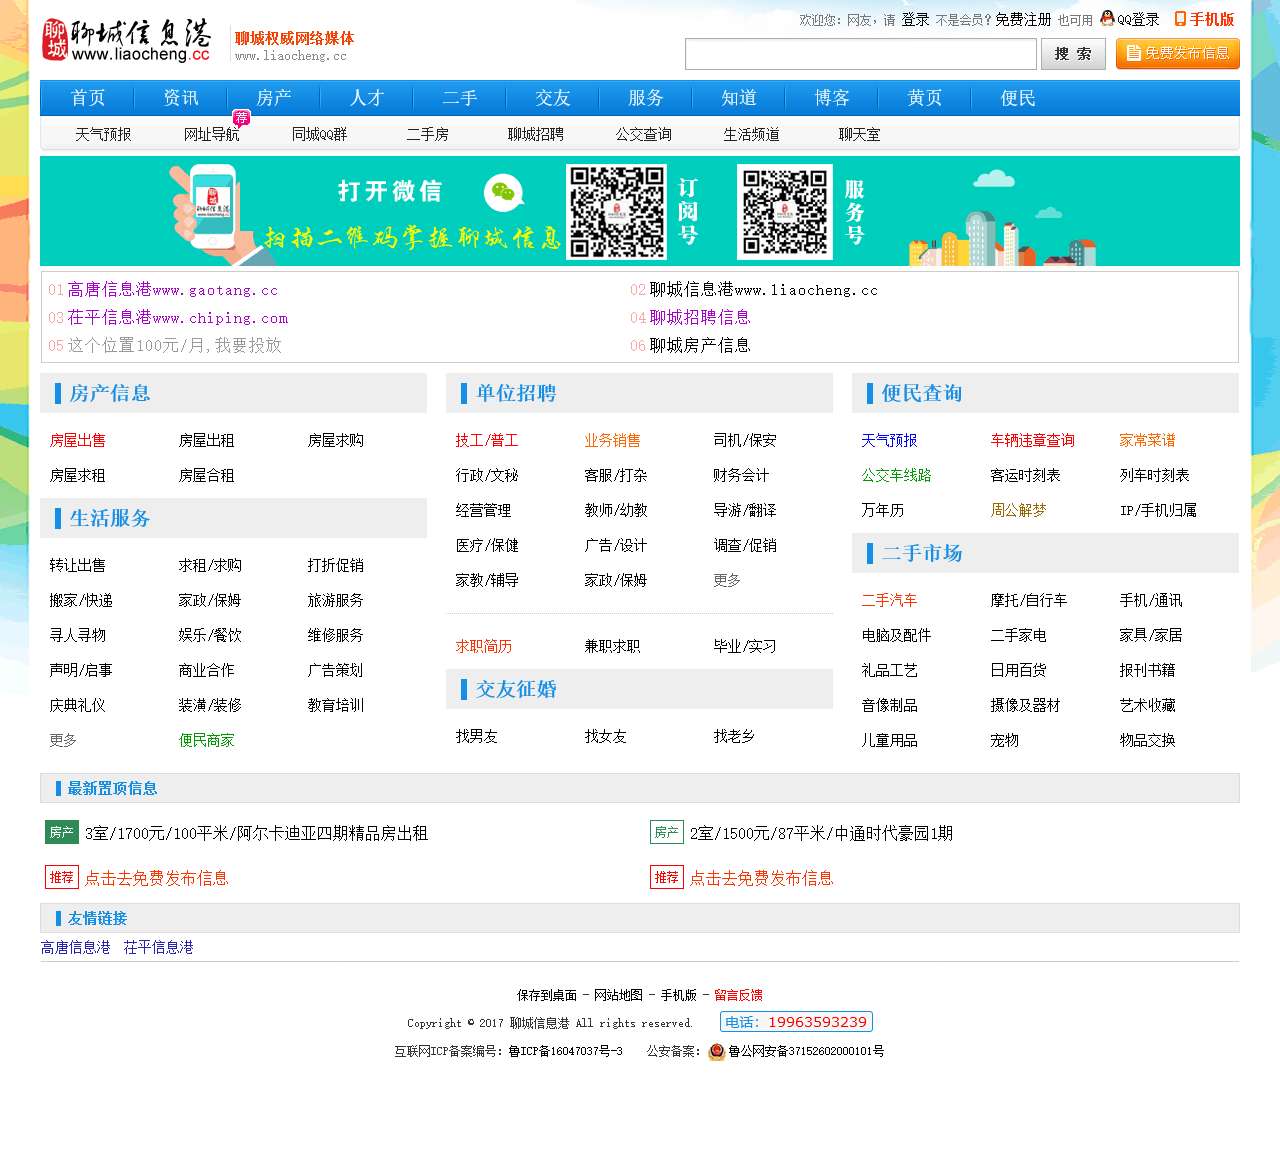Screen dimensions: 1280x1167
Task: Select 生活频道 in the sub-navigation bar
Action: [x=751, y=134]
